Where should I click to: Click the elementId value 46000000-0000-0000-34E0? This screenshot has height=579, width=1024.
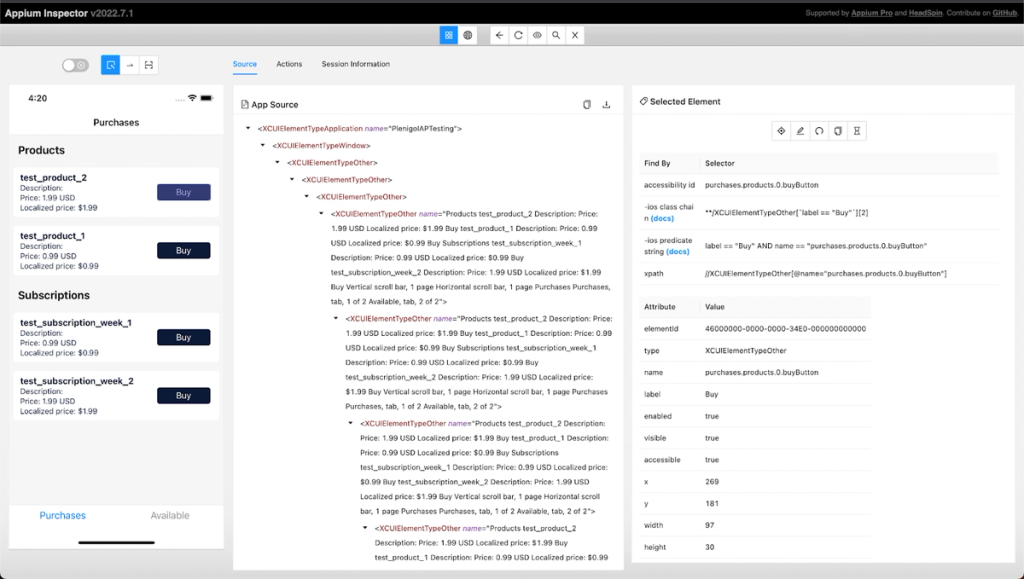[x=786, y=329]
